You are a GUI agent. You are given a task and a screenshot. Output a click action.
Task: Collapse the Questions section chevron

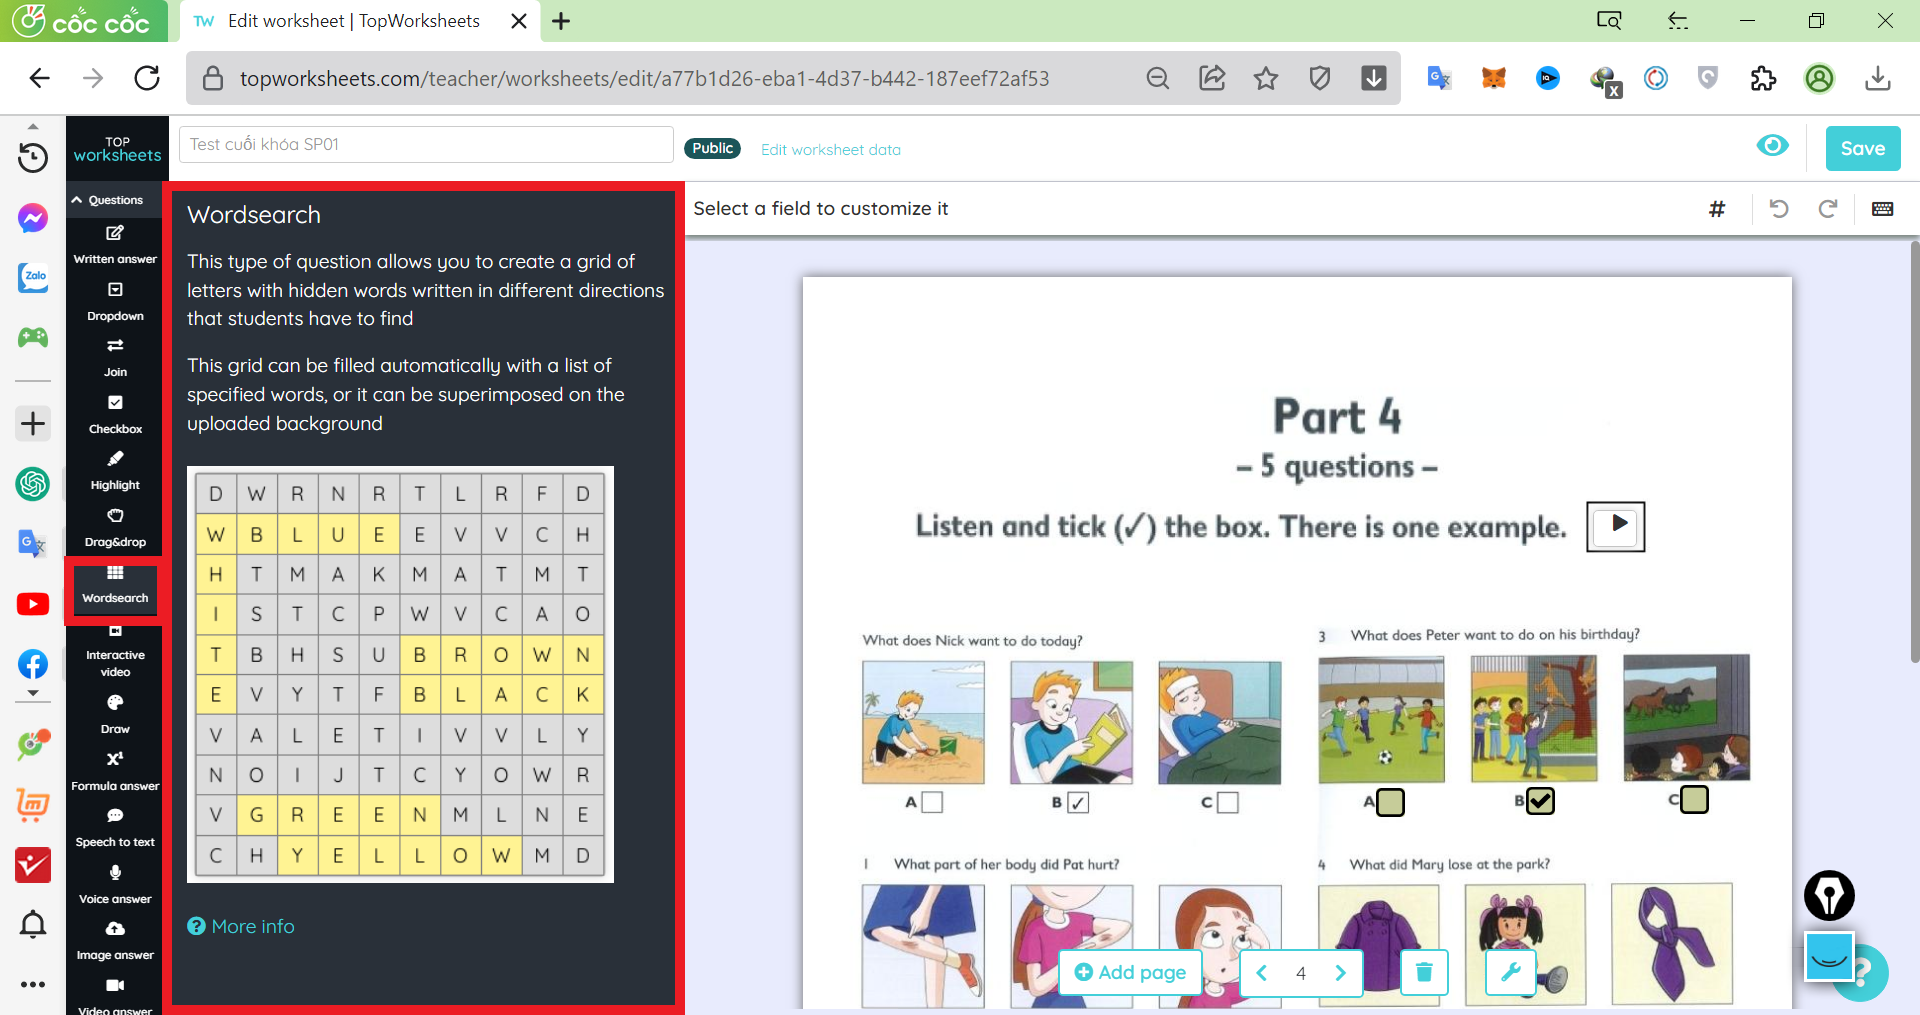77,200
